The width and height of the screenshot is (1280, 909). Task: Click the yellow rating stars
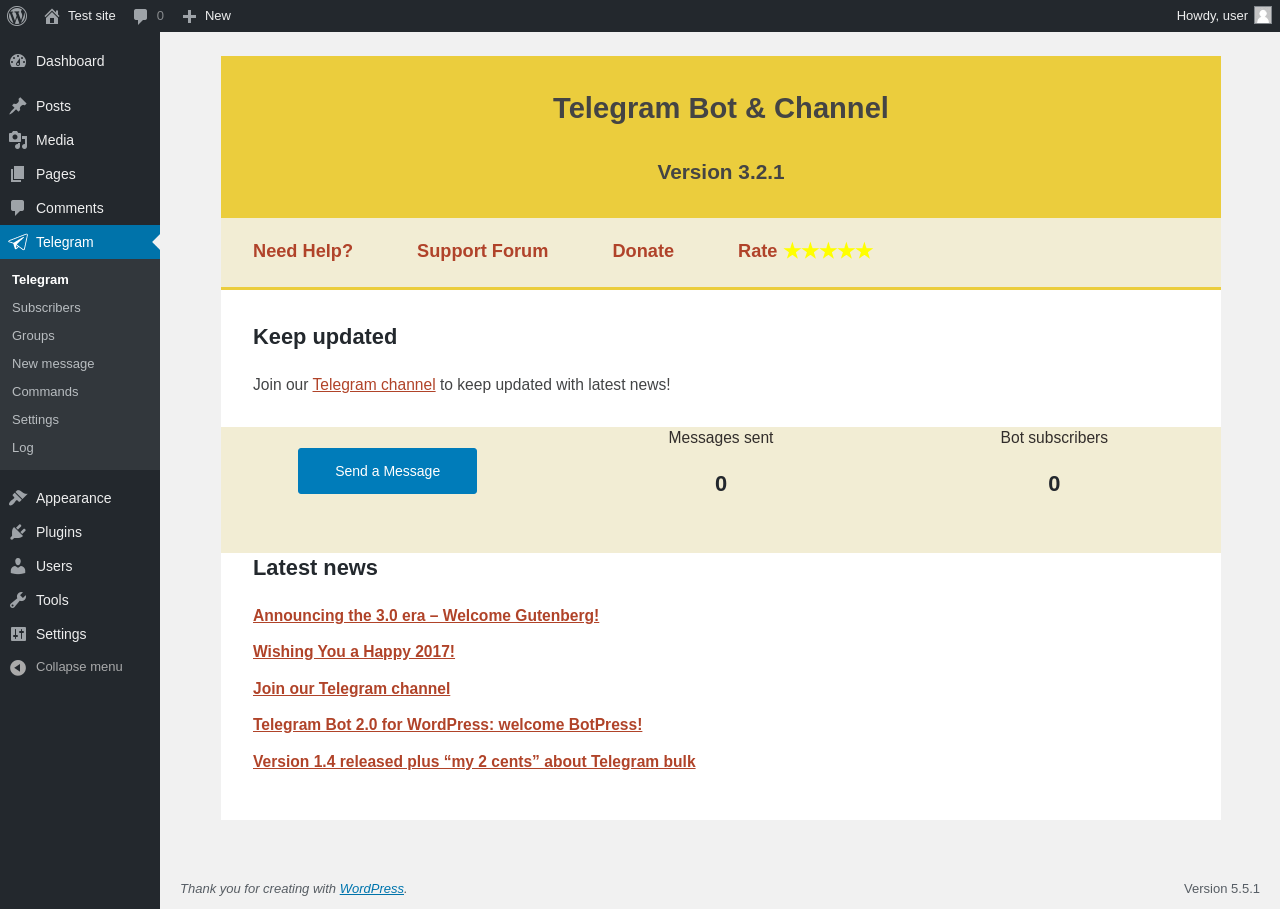pos(828,251)
